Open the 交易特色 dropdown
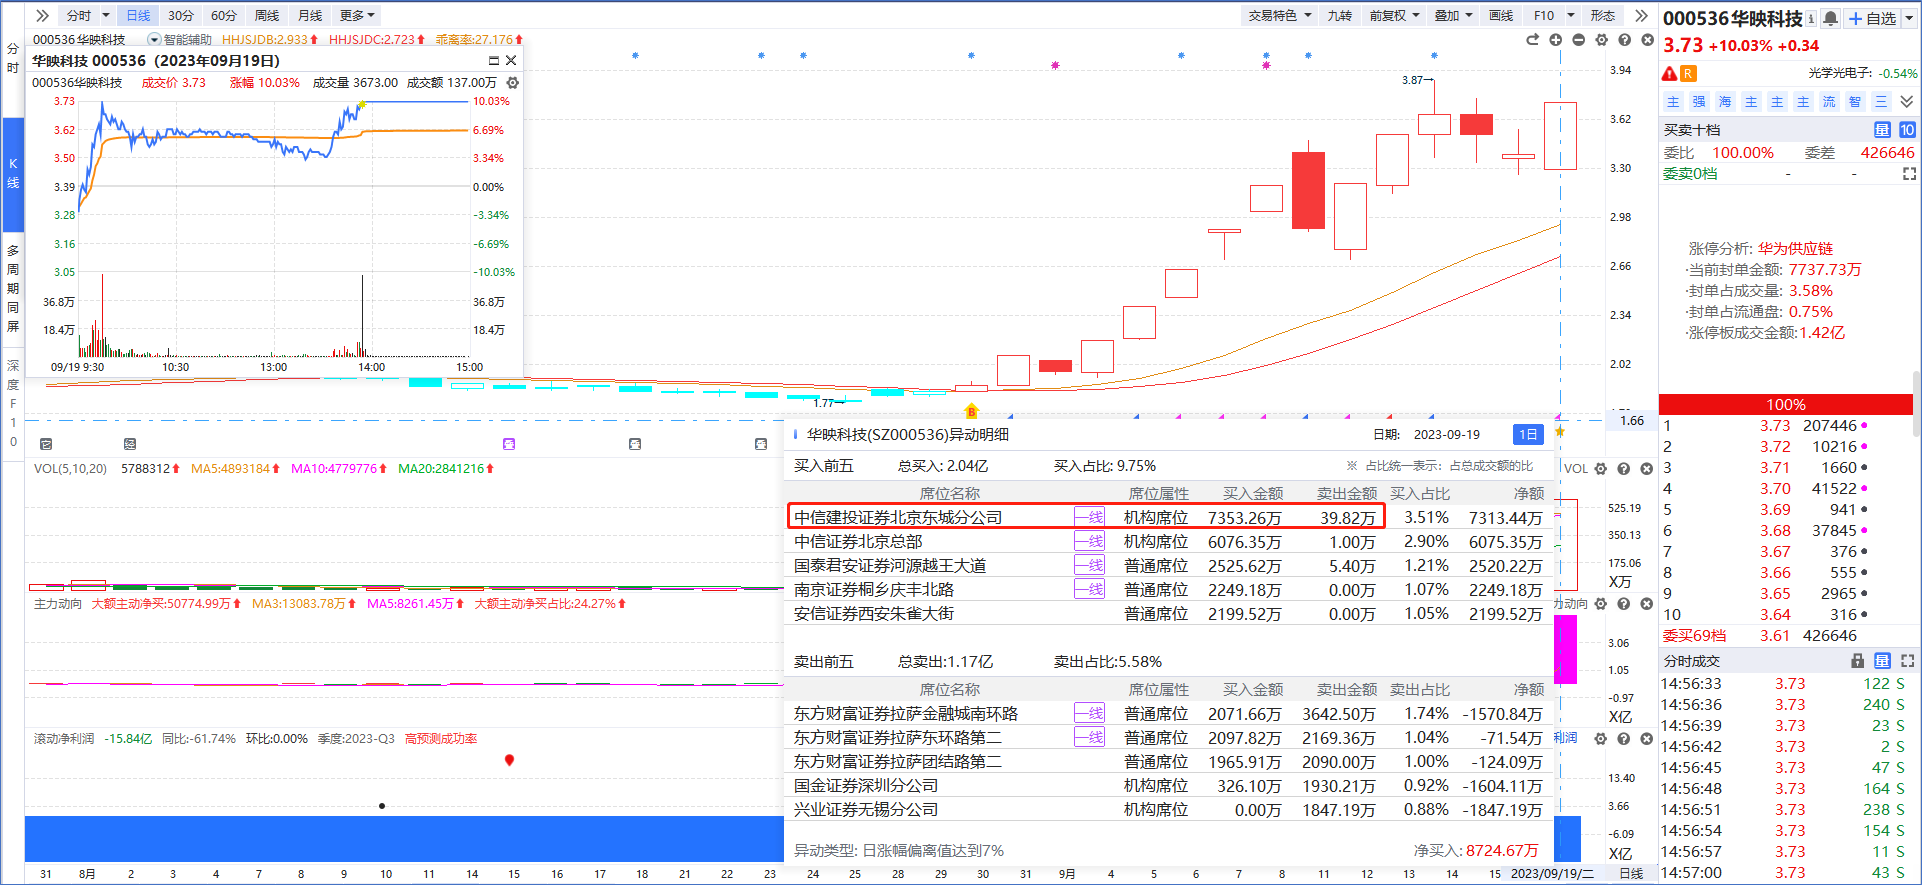1922x885 pixels. pyautogui.click(x=1280, y=15)
